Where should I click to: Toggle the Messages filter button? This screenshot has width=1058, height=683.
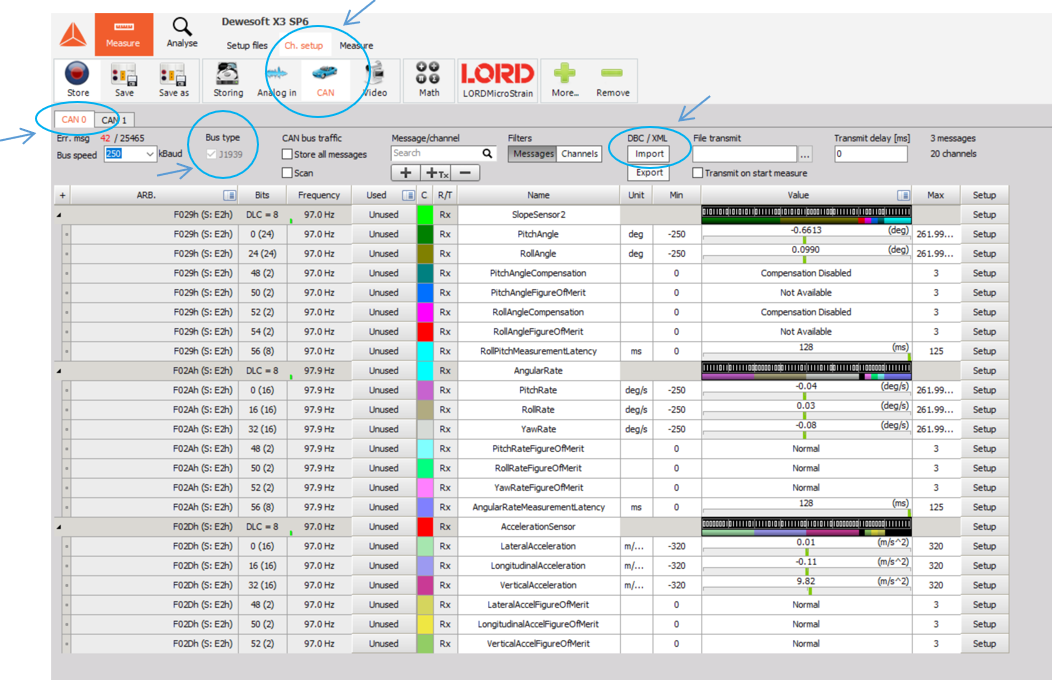(x=533, y=154)
